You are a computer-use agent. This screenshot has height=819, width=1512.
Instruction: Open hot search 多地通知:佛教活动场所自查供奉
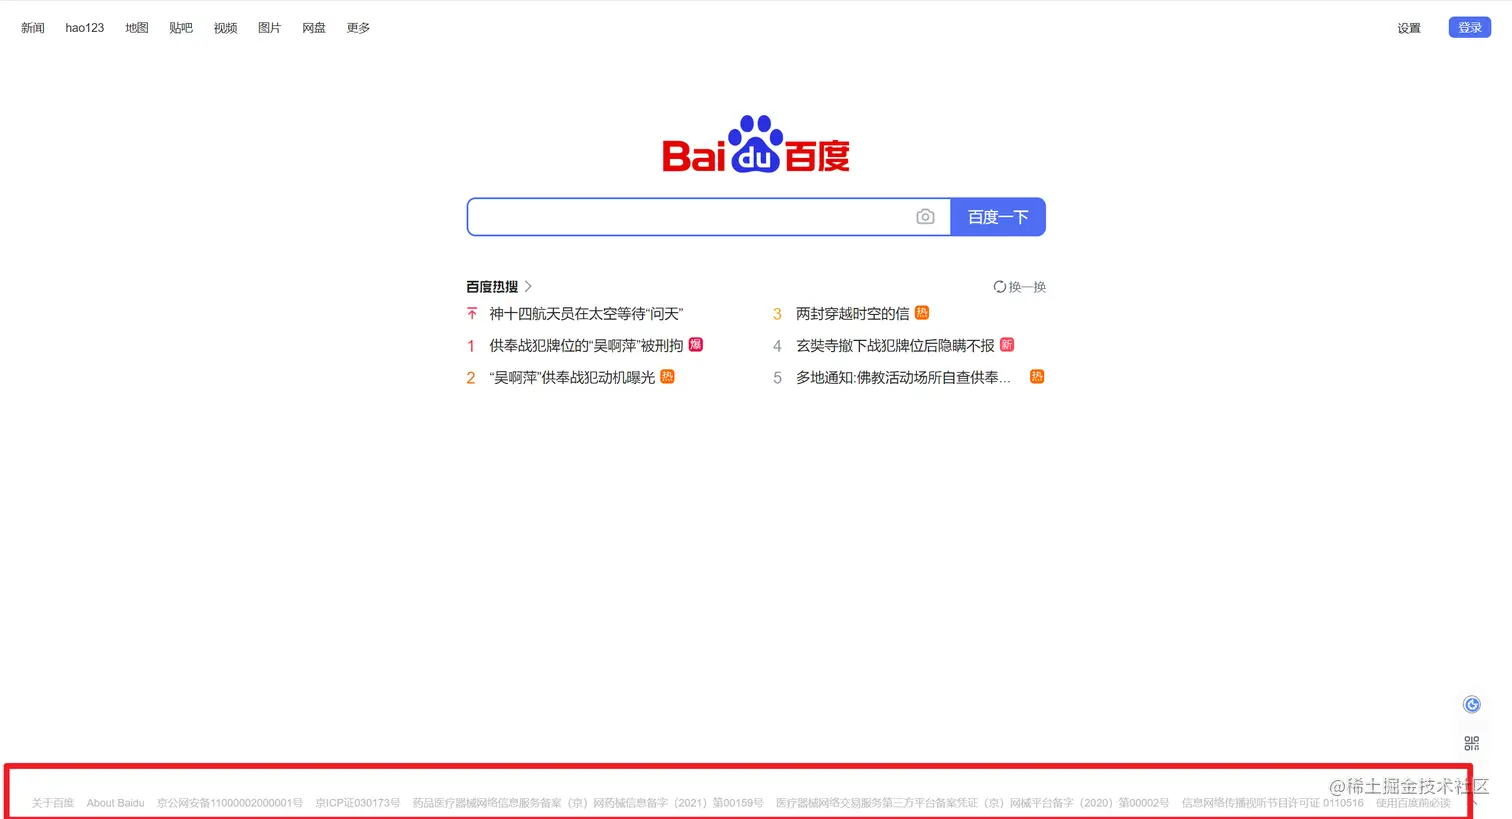point(903,378)
